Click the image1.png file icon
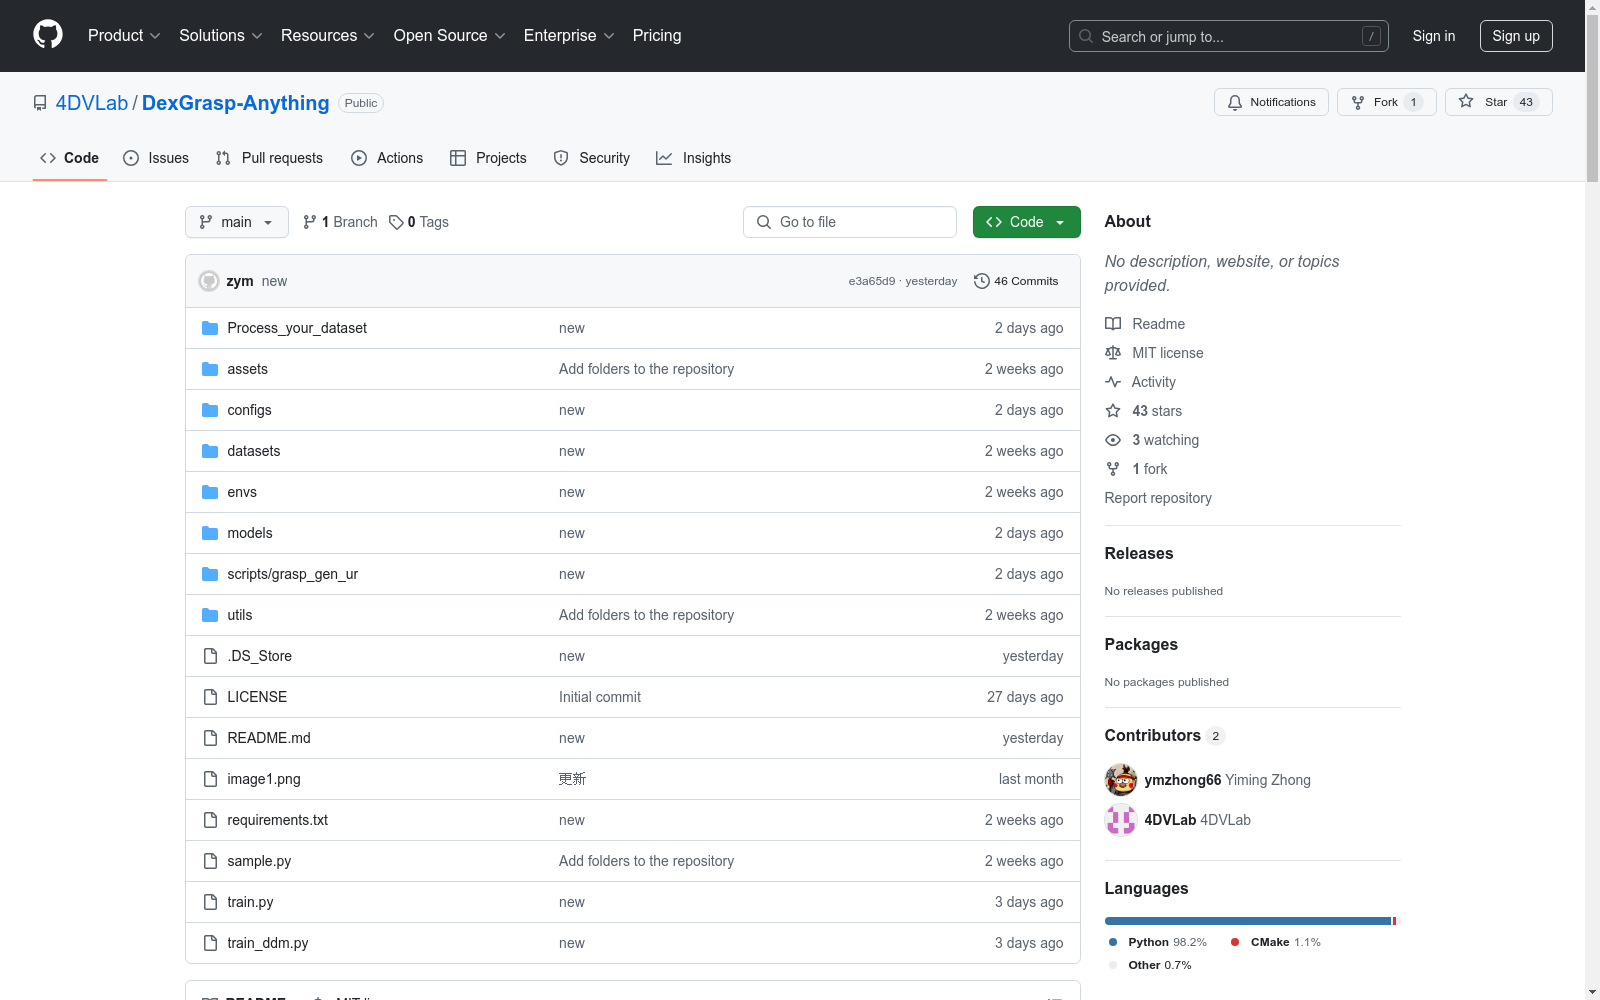 [x=210, y=779]
